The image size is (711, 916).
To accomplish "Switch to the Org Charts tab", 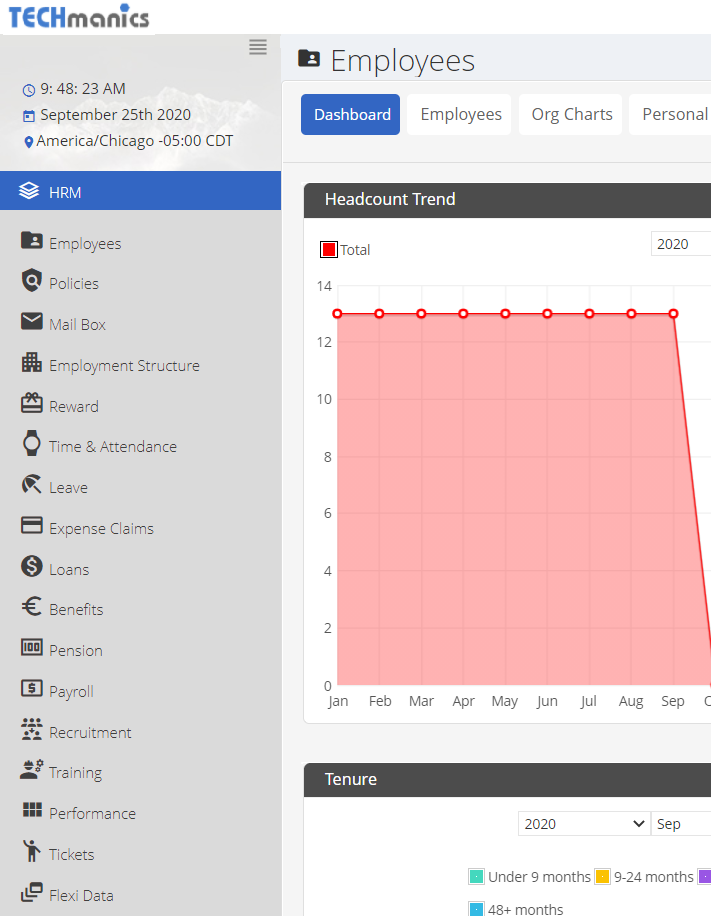I will 570,114.
